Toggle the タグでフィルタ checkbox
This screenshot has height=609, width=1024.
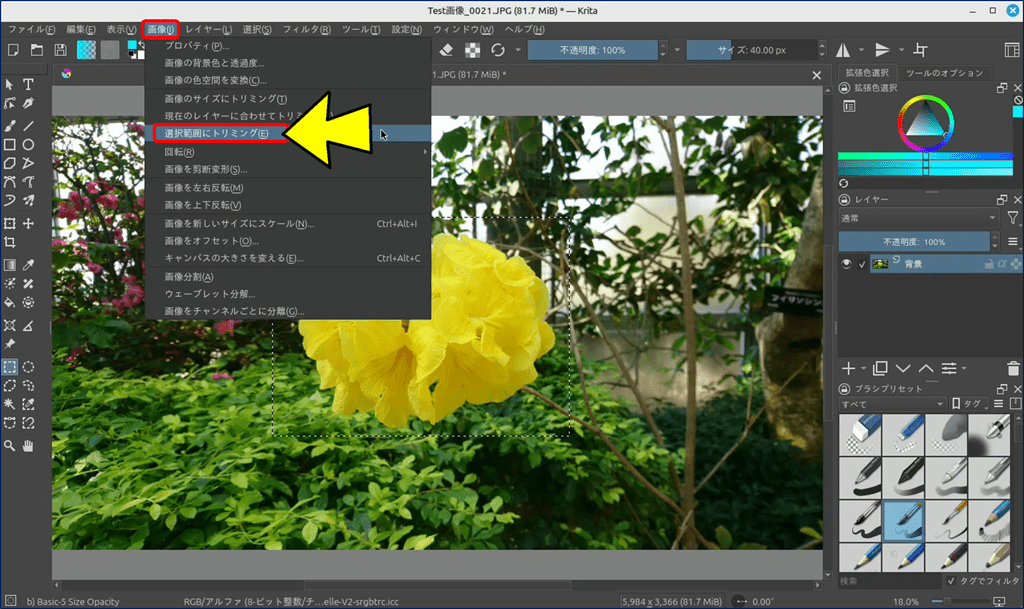click(x=951, y=581)
